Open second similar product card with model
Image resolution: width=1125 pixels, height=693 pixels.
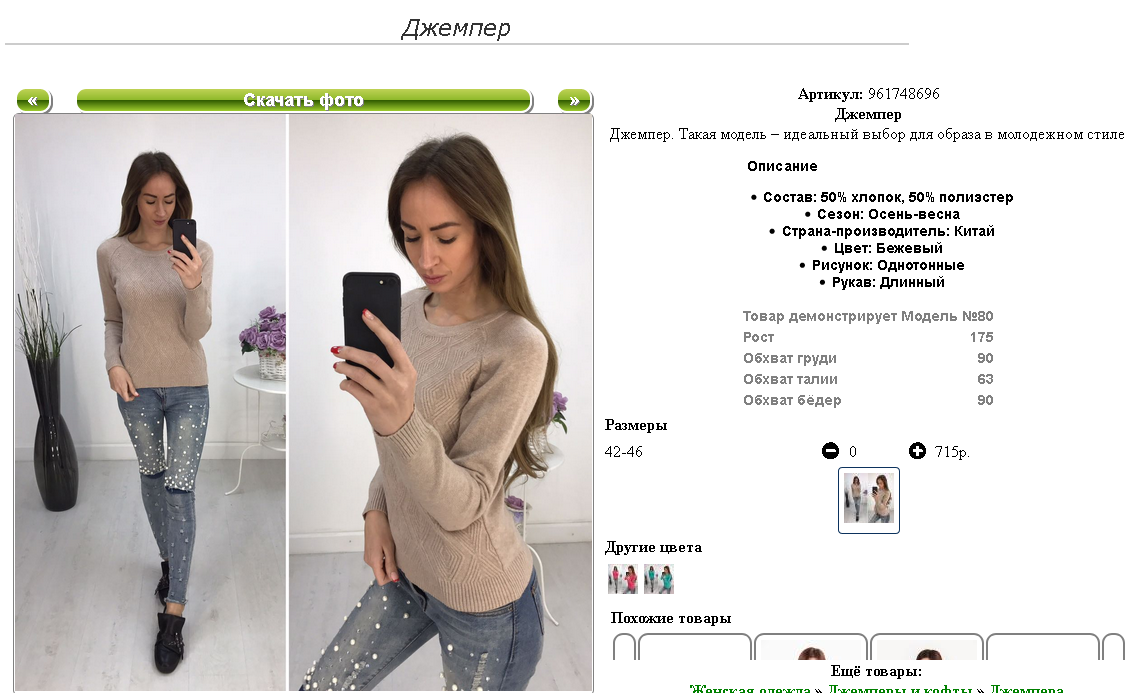click(x=811, y=646)
